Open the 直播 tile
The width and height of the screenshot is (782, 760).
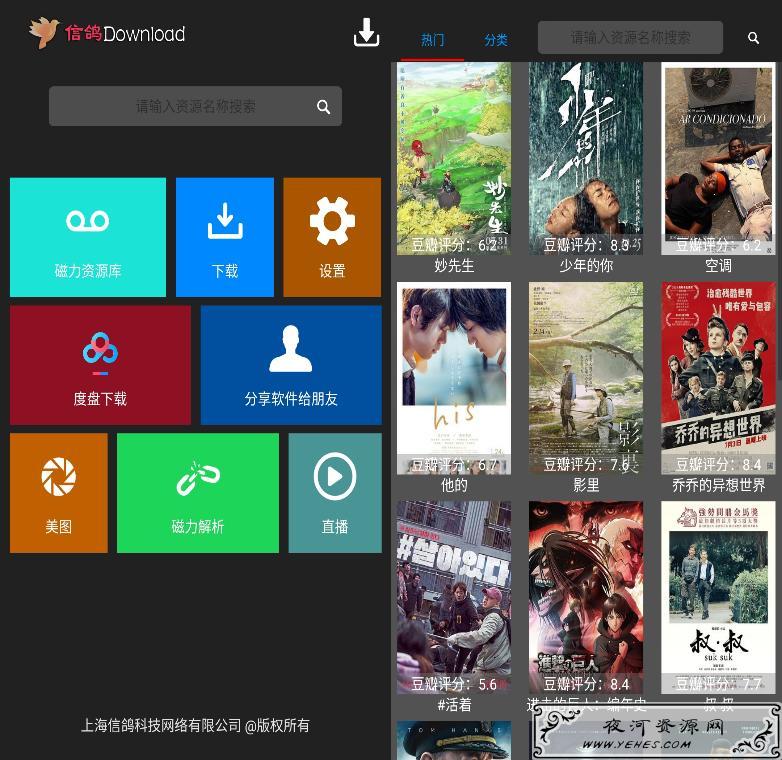[x=335, y=493]
